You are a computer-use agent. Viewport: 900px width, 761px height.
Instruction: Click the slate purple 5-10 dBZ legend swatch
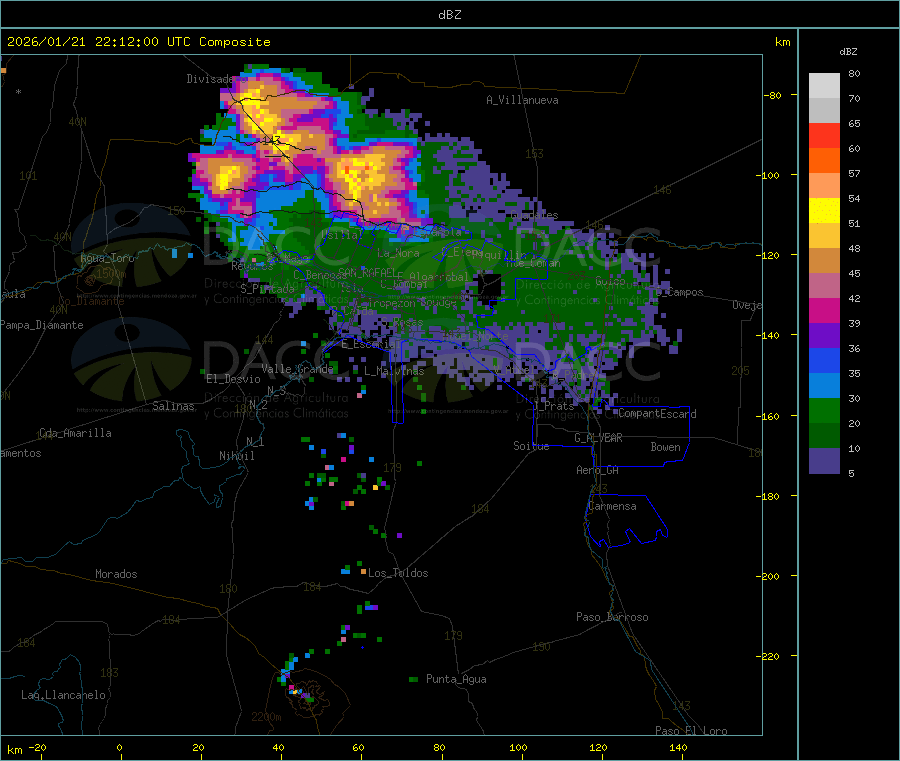point(824,461)
